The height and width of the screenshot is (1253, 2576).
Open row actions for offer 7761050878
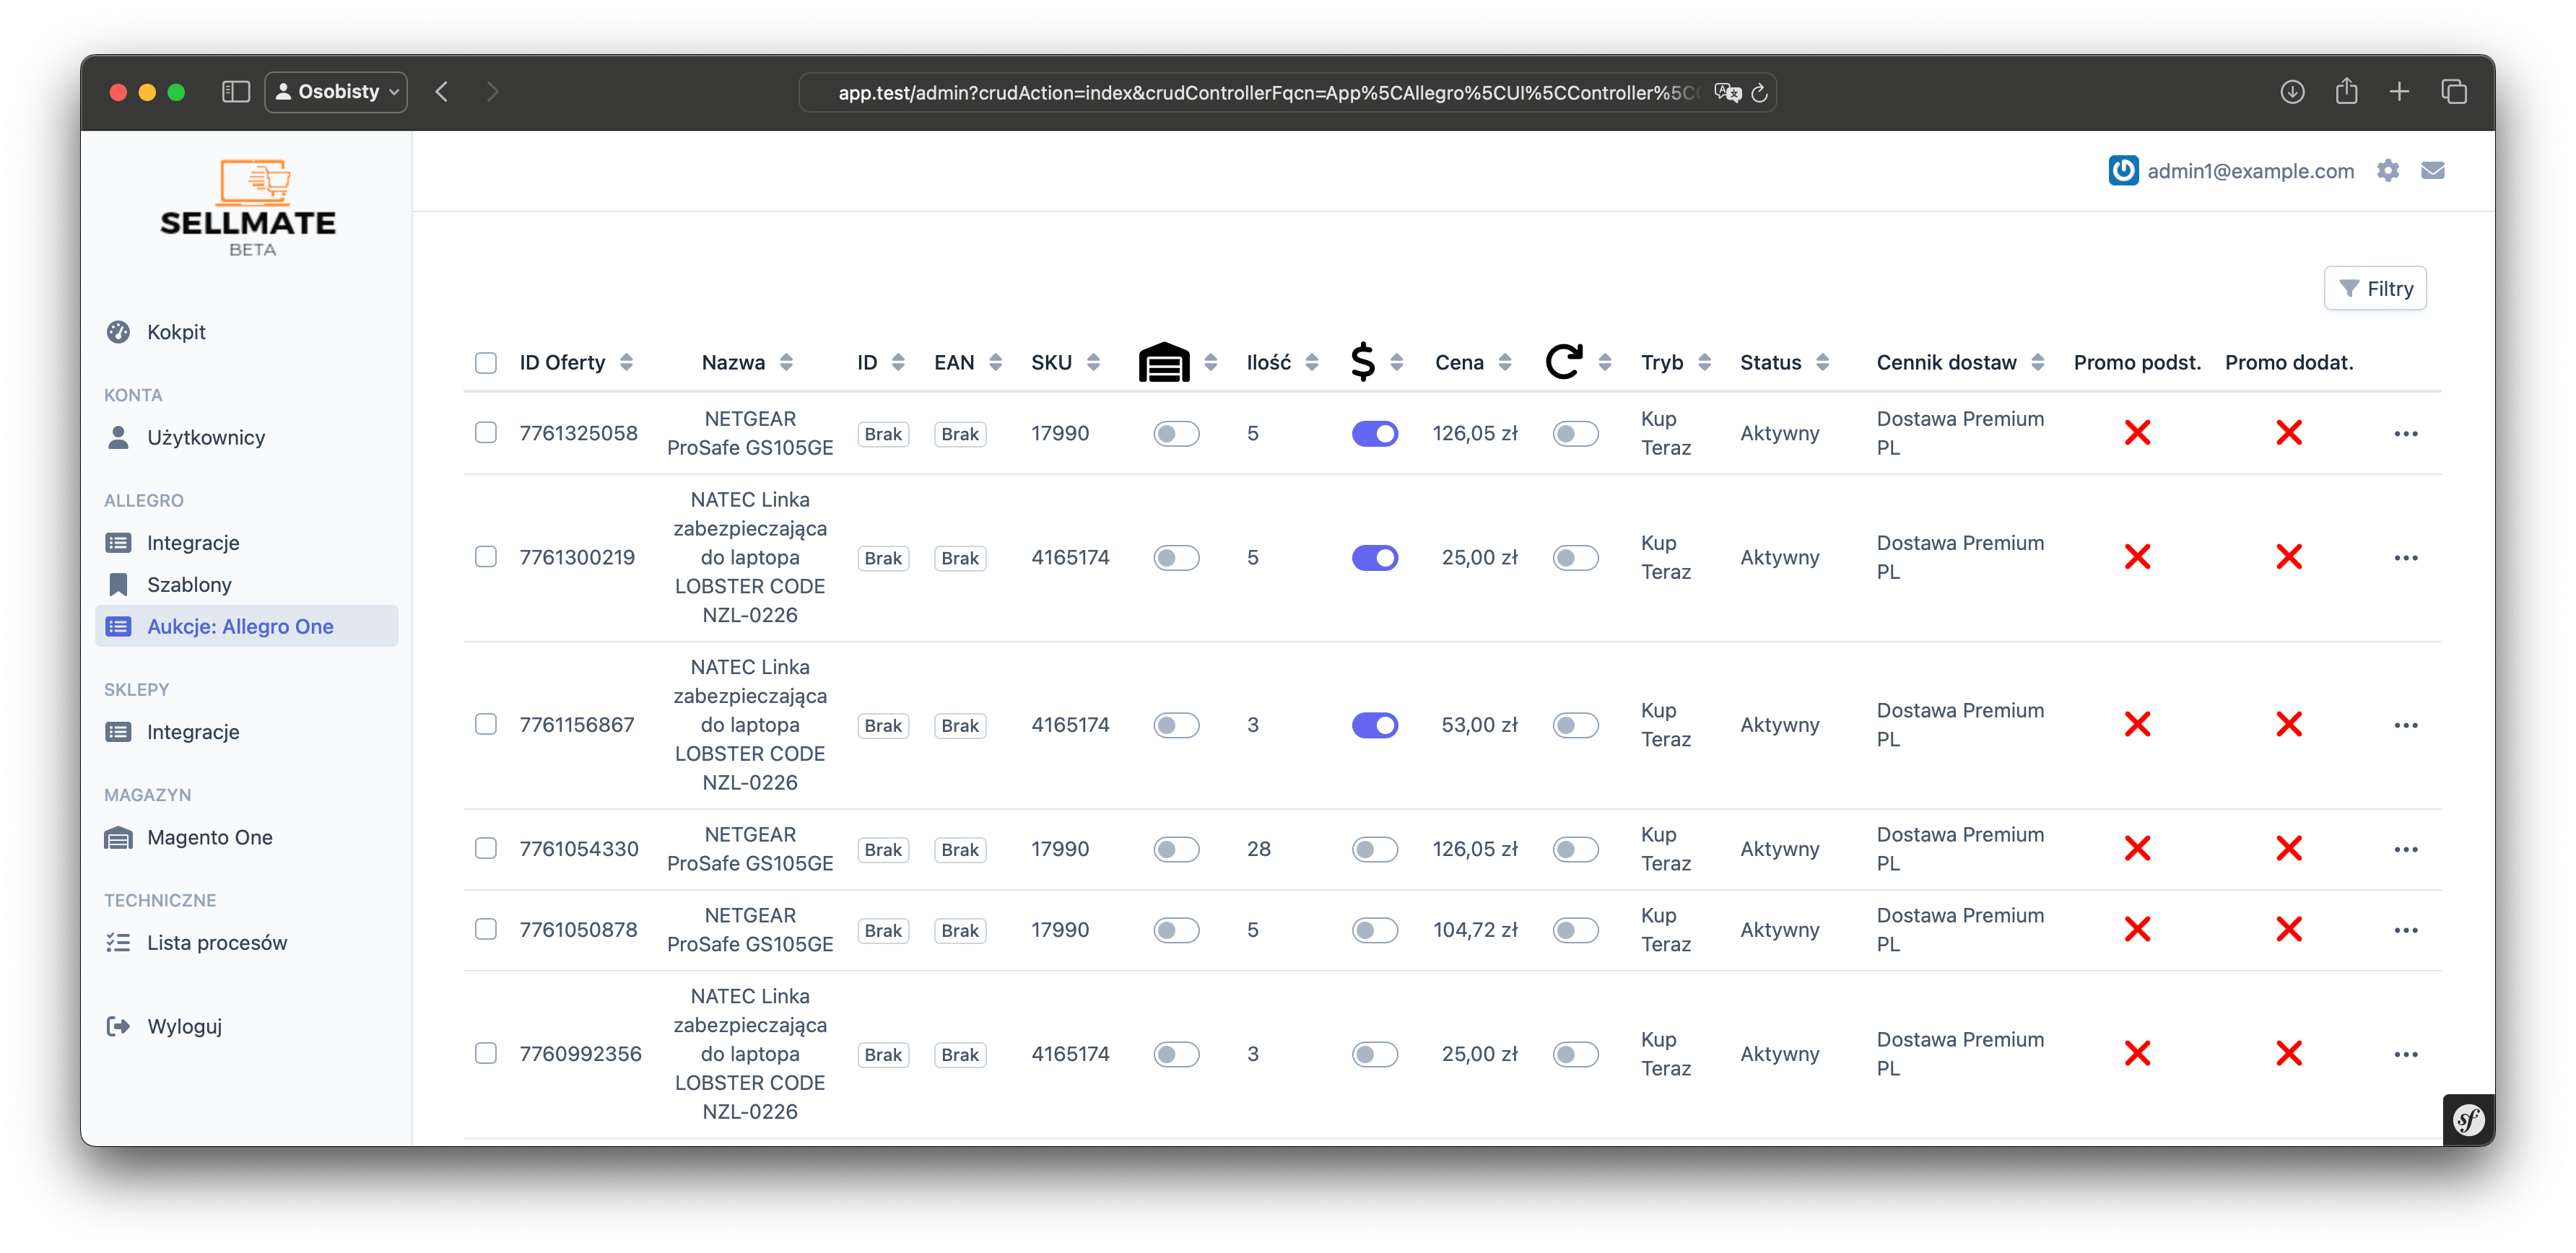[x=2406, y=930]
